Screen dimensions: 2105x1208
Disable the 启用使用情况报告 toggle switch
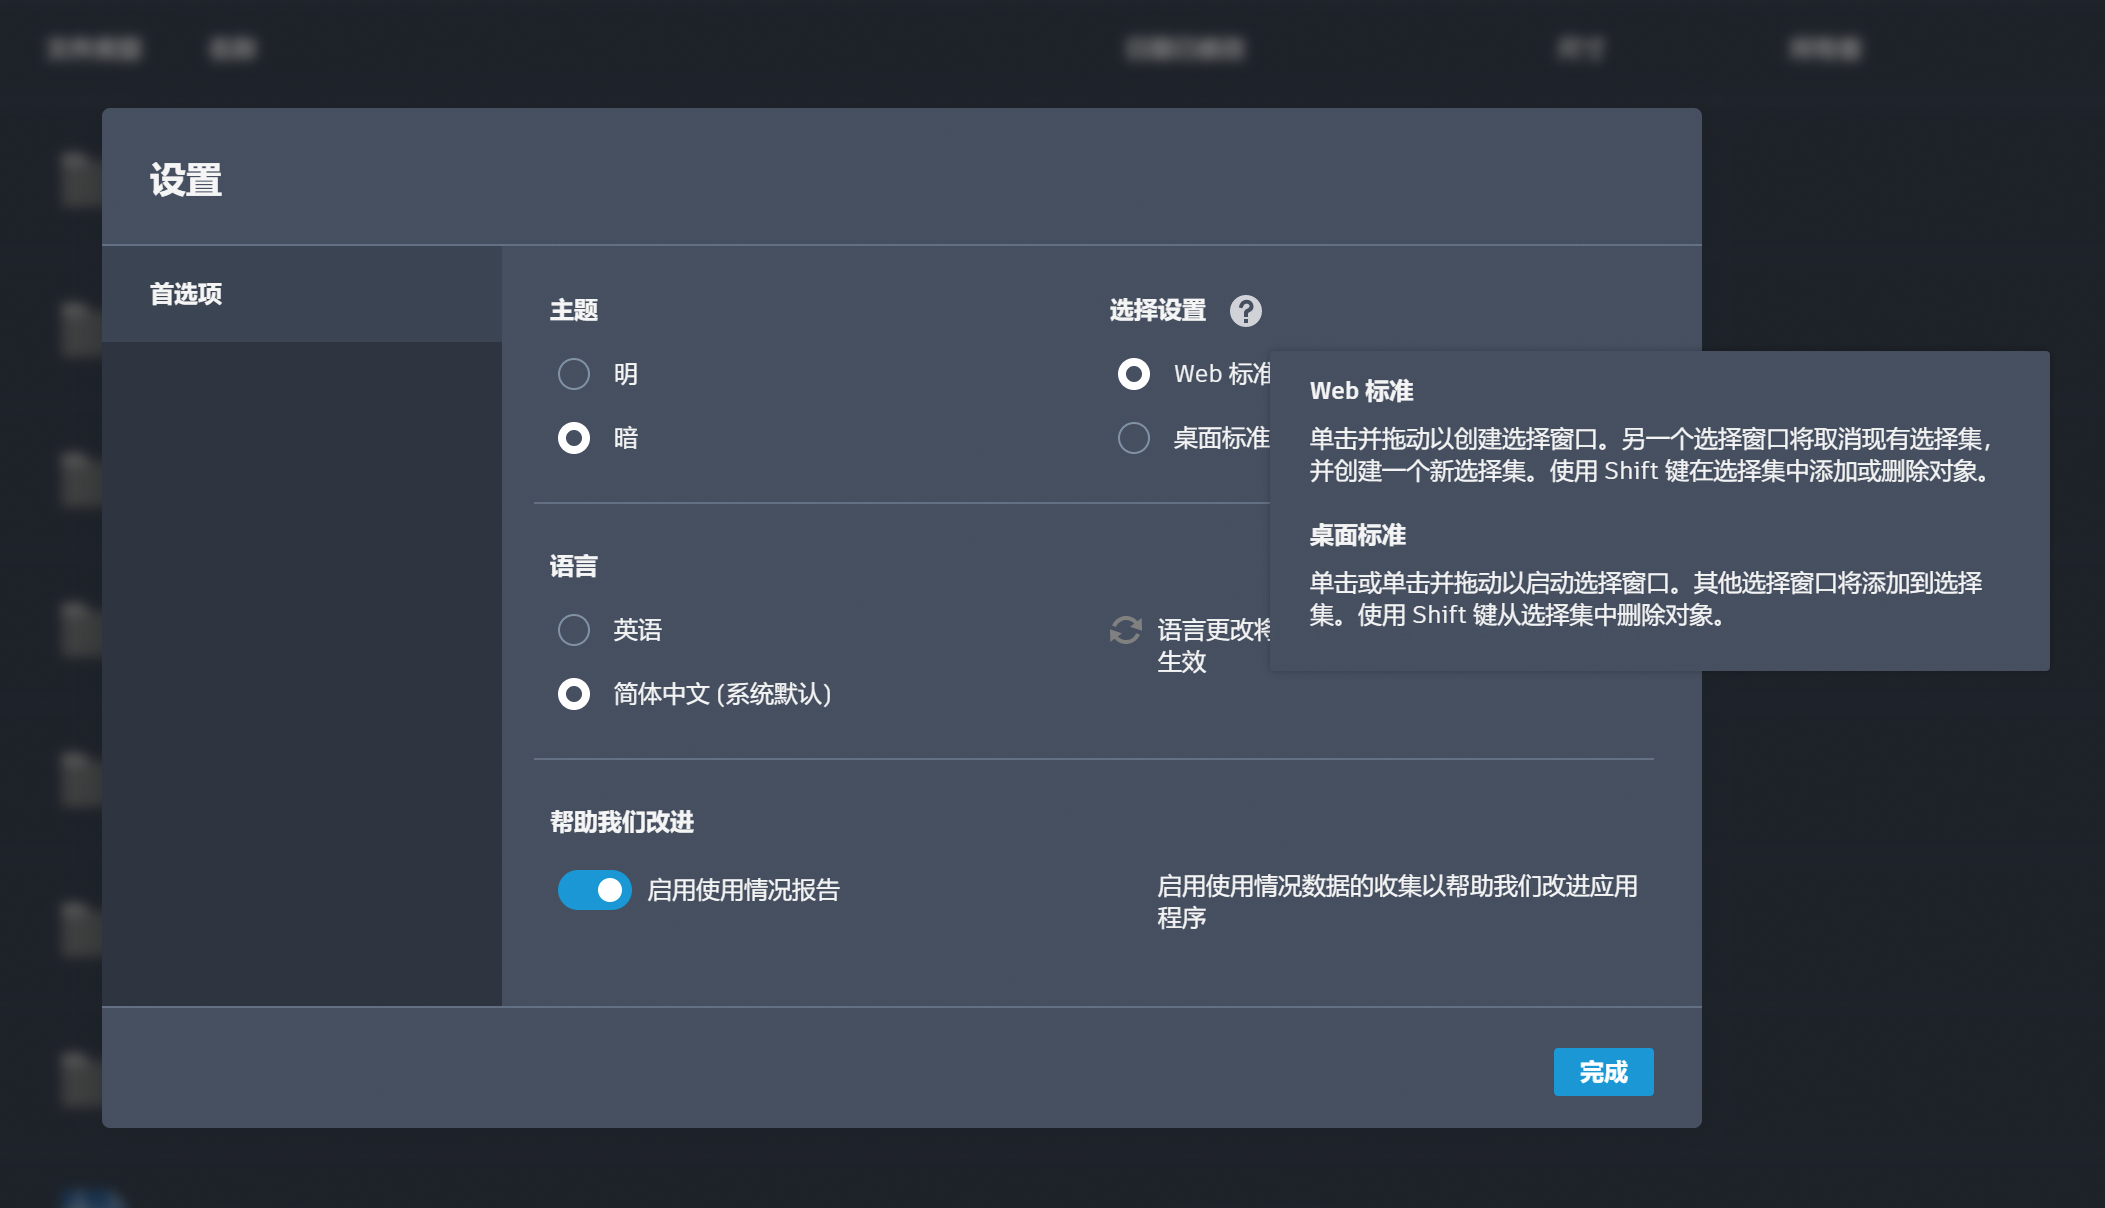[x=595, y=890]
